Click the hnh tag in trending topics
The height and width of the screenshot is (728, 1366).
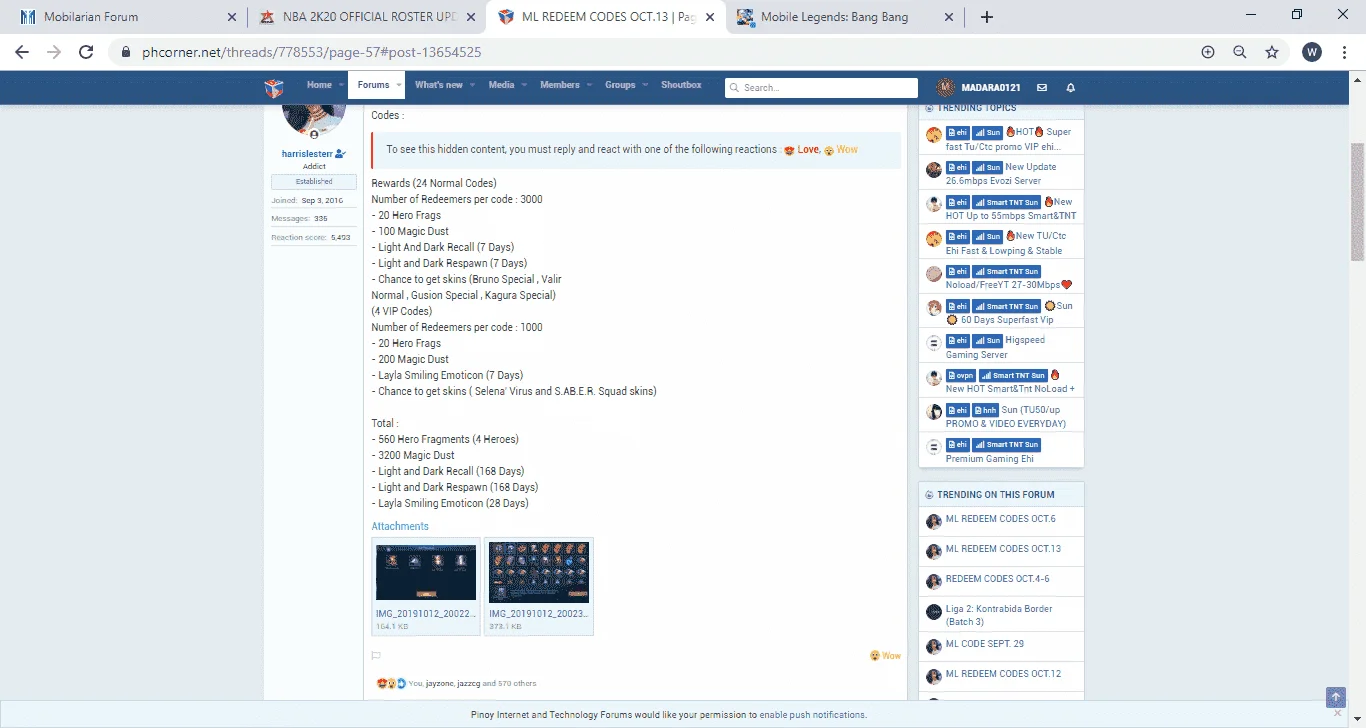(984, 410)
